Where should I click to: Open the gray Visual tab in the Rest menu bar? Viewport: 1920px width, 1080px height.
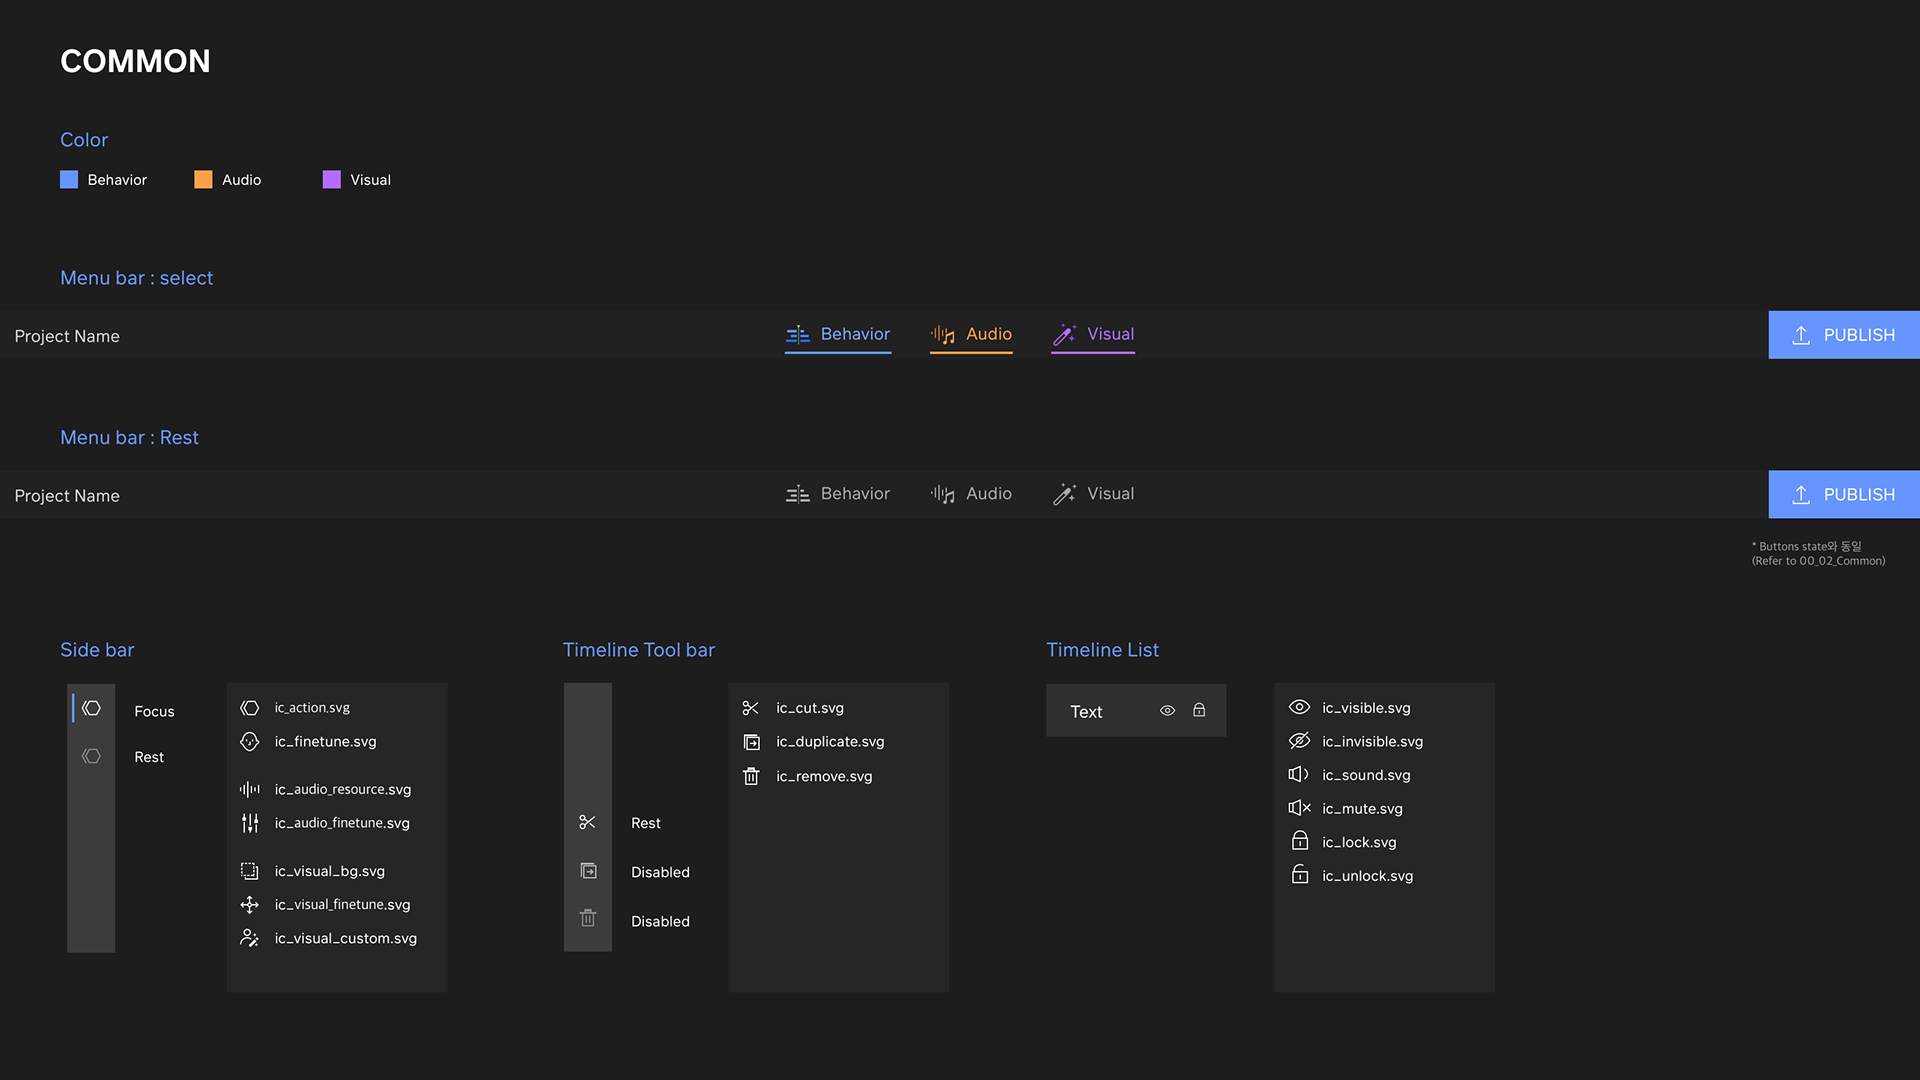tap(1093, 494)
